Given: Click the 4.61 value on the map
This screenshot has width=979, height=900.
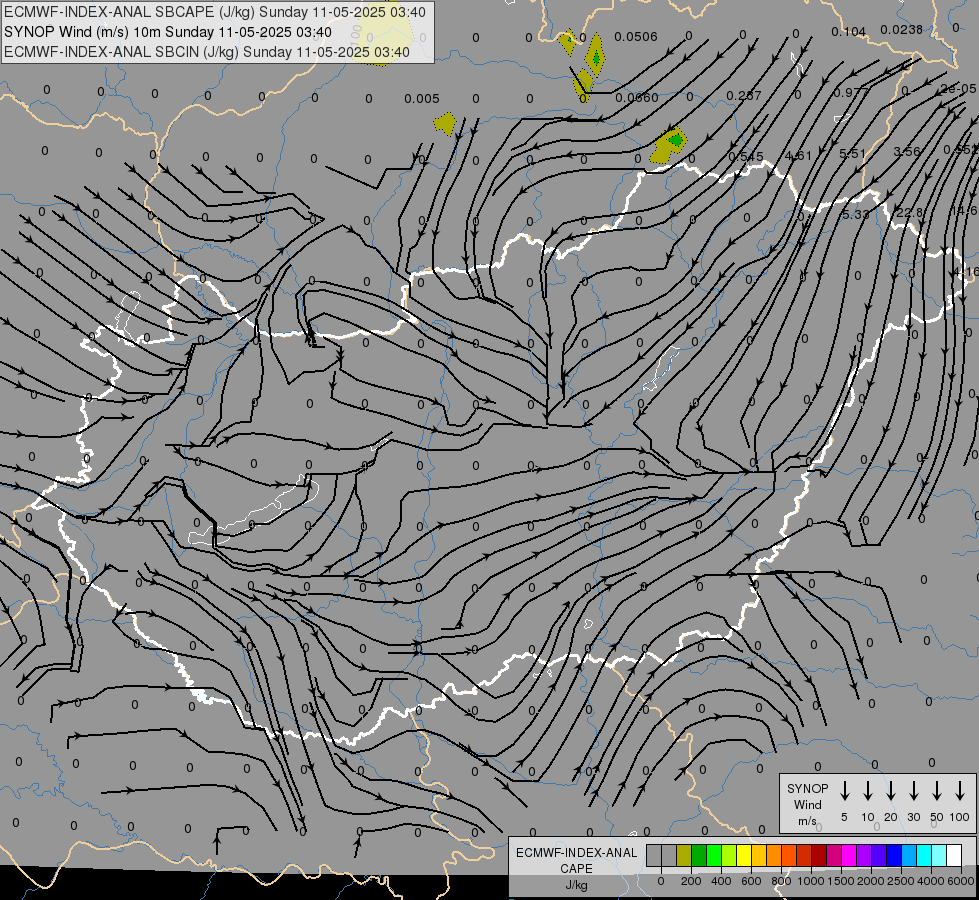Looking at the screenshot, I should [x=798, y=155].
